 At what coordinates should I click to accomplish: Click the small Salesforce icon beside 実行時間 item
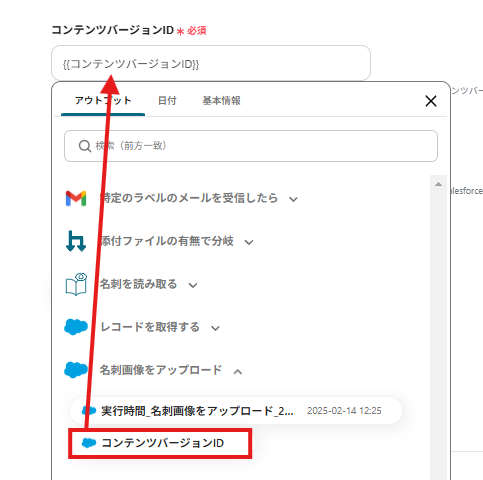click(x=89, y=411)
